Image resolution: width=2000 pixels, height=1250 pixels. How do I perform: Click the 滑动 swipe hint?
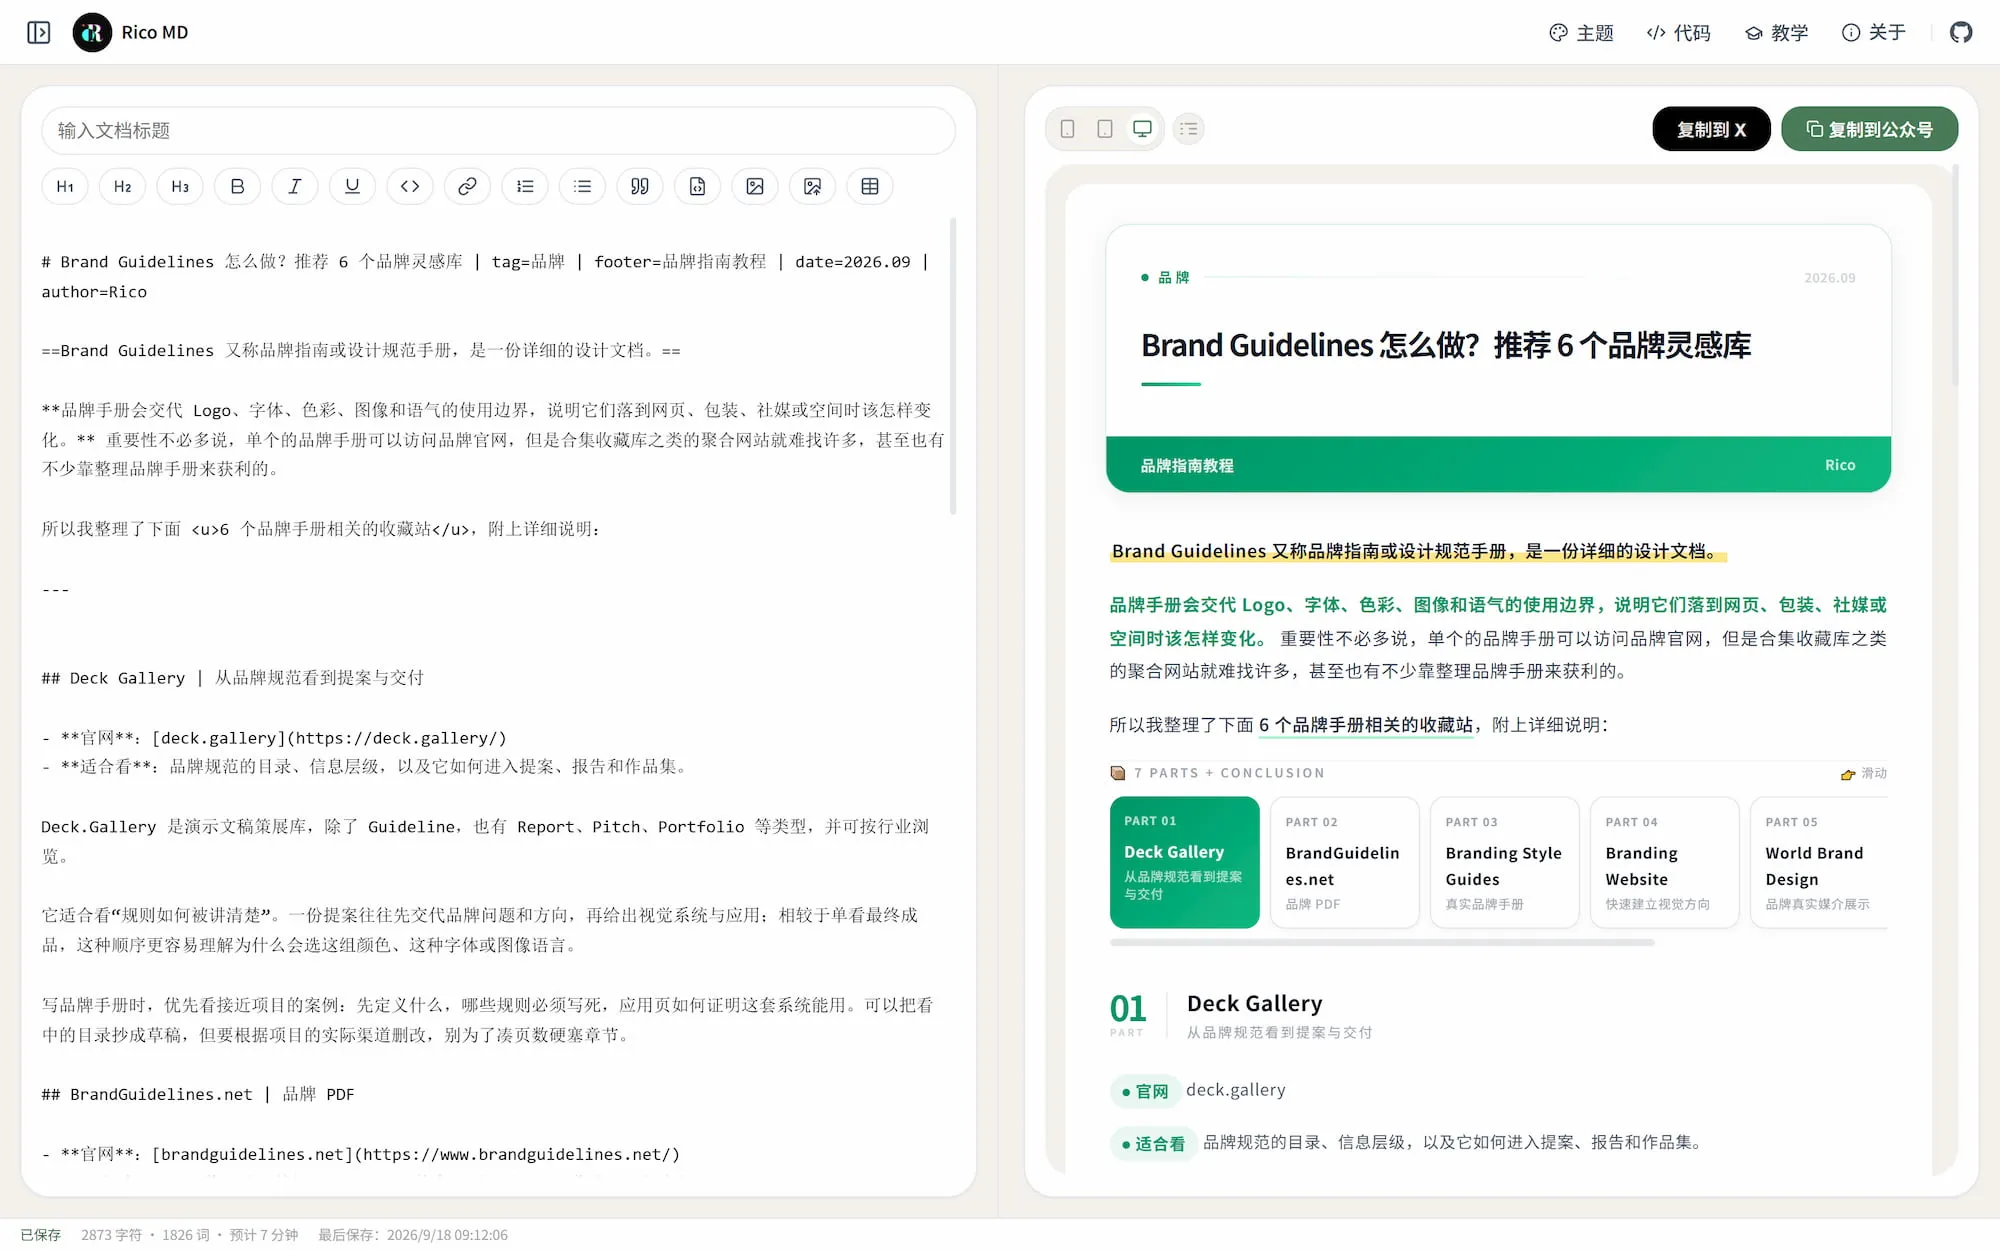[x=1864, y=773]
